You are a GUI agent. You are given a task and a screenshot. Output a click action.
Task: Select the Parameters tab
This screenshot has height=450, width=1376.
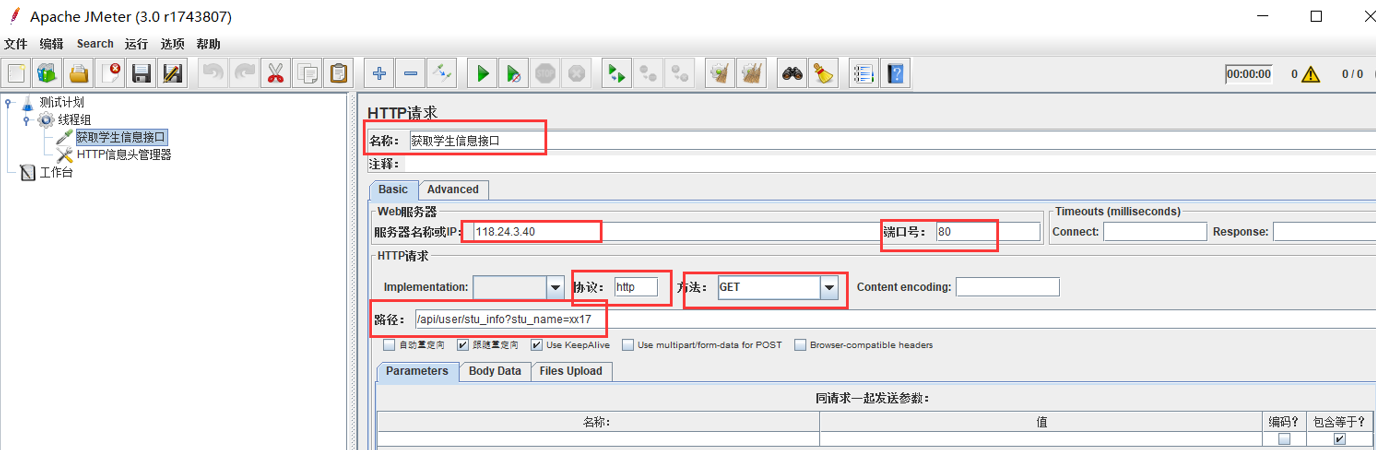tap(417, 371)
